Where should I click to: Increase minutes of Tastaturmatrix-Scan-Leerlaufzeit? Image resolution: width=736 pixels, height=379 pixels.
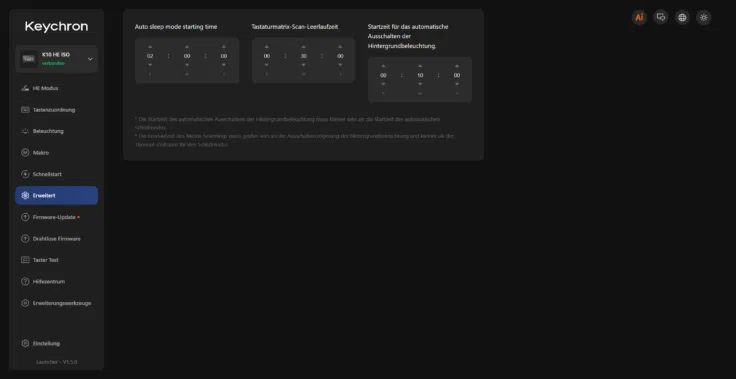tap(304, 47)
